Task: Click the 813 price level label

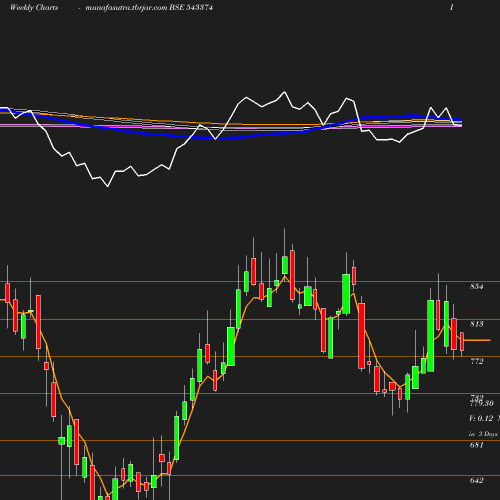Action: pos(477,324)
